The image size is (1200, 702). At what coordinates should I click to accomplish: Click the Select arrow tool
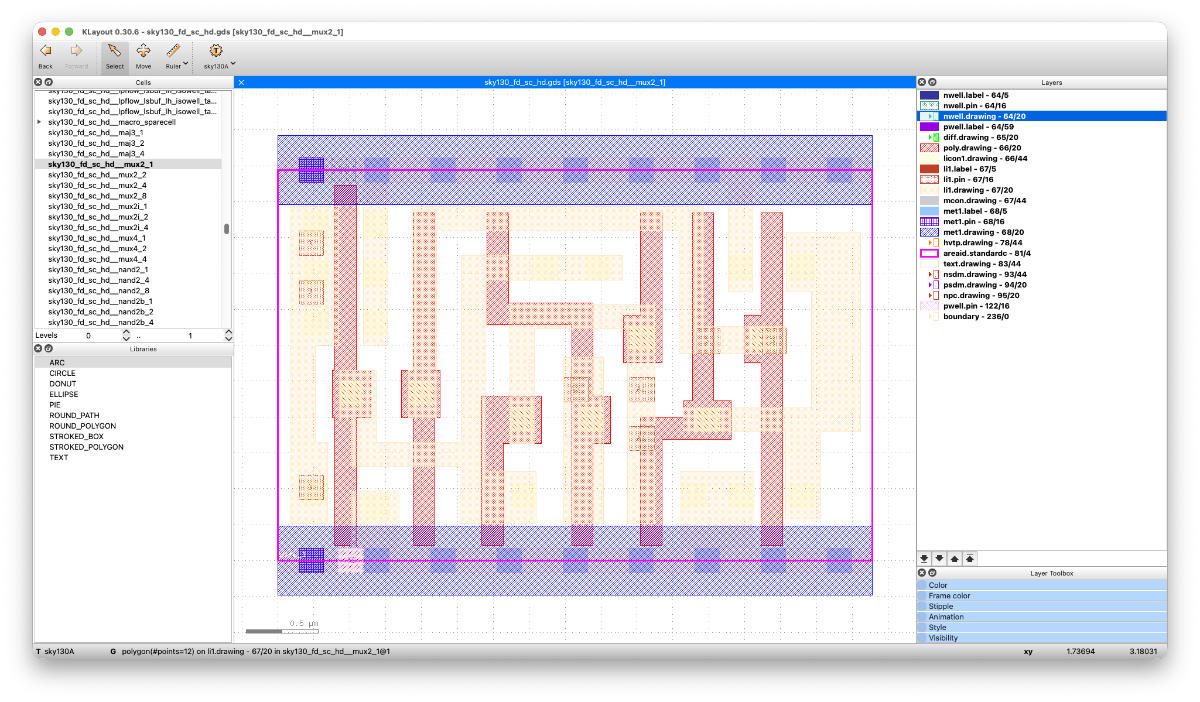click(114, 50)
